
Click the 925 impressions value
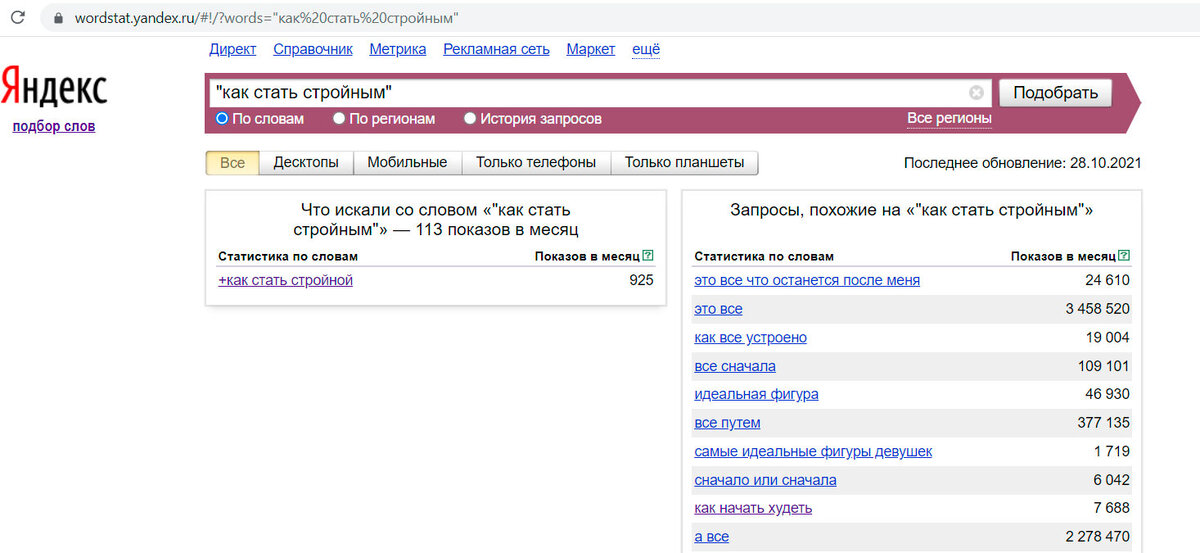coord(641,280)
